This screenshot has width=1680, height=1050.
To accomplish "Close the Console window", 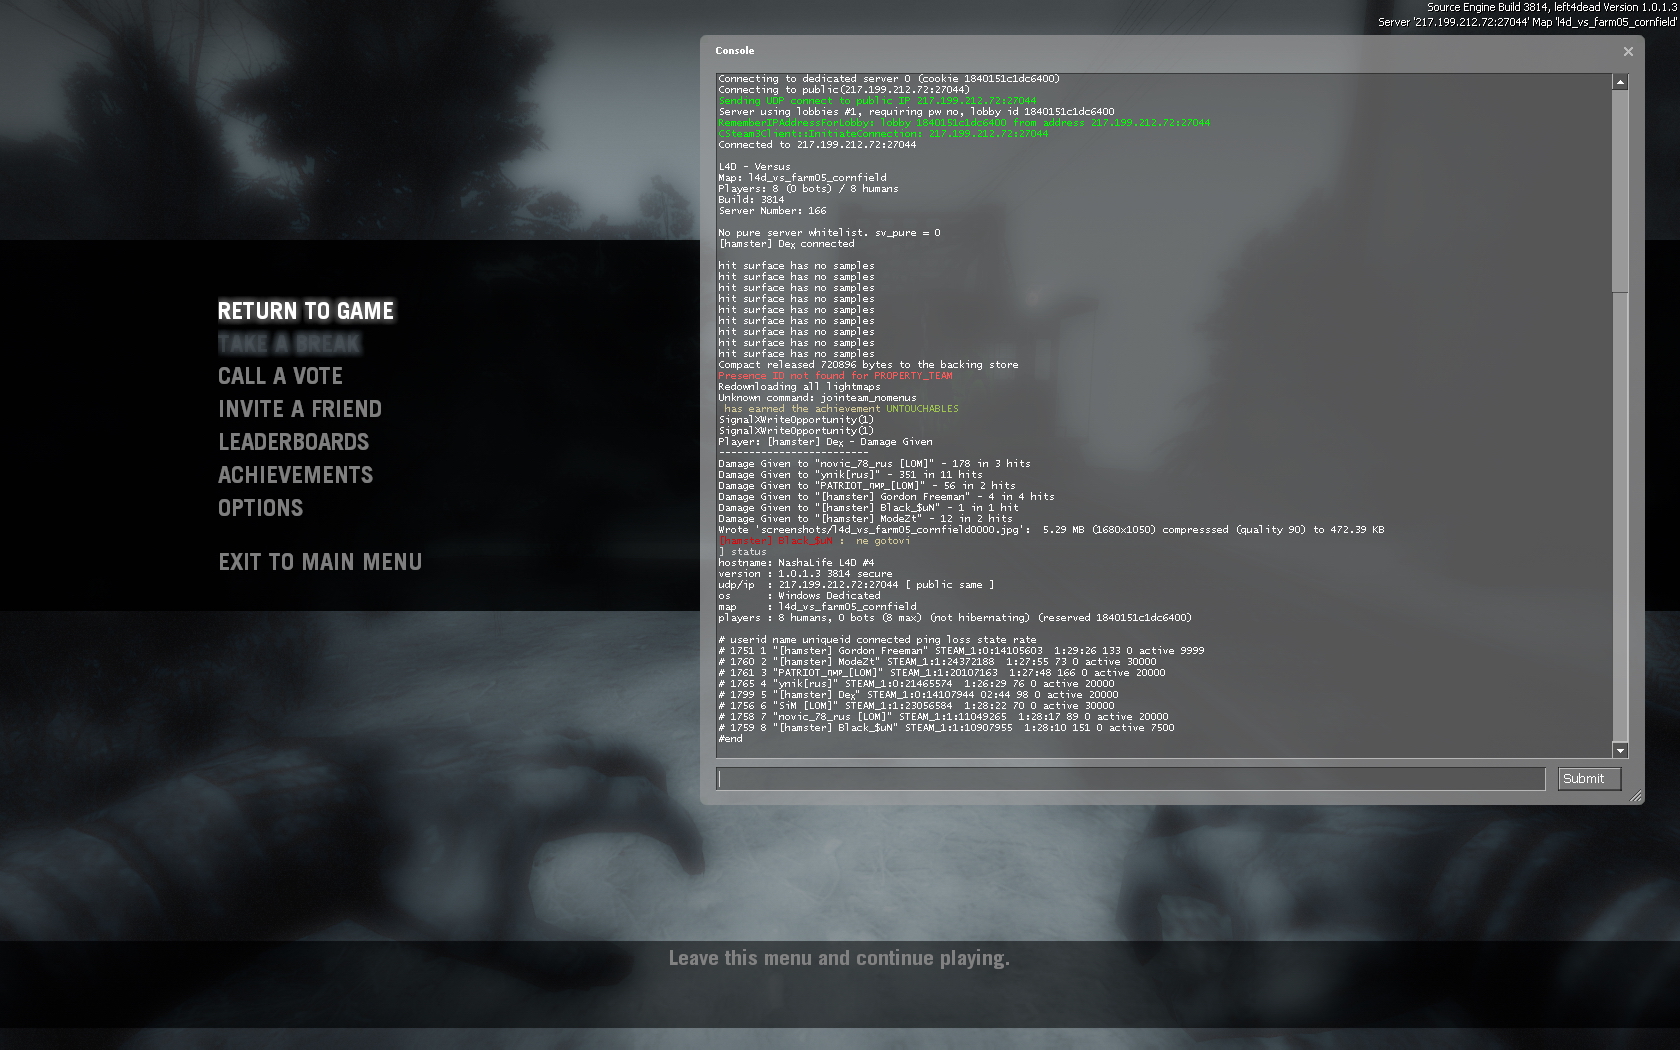I will [x=1628, y=52].
